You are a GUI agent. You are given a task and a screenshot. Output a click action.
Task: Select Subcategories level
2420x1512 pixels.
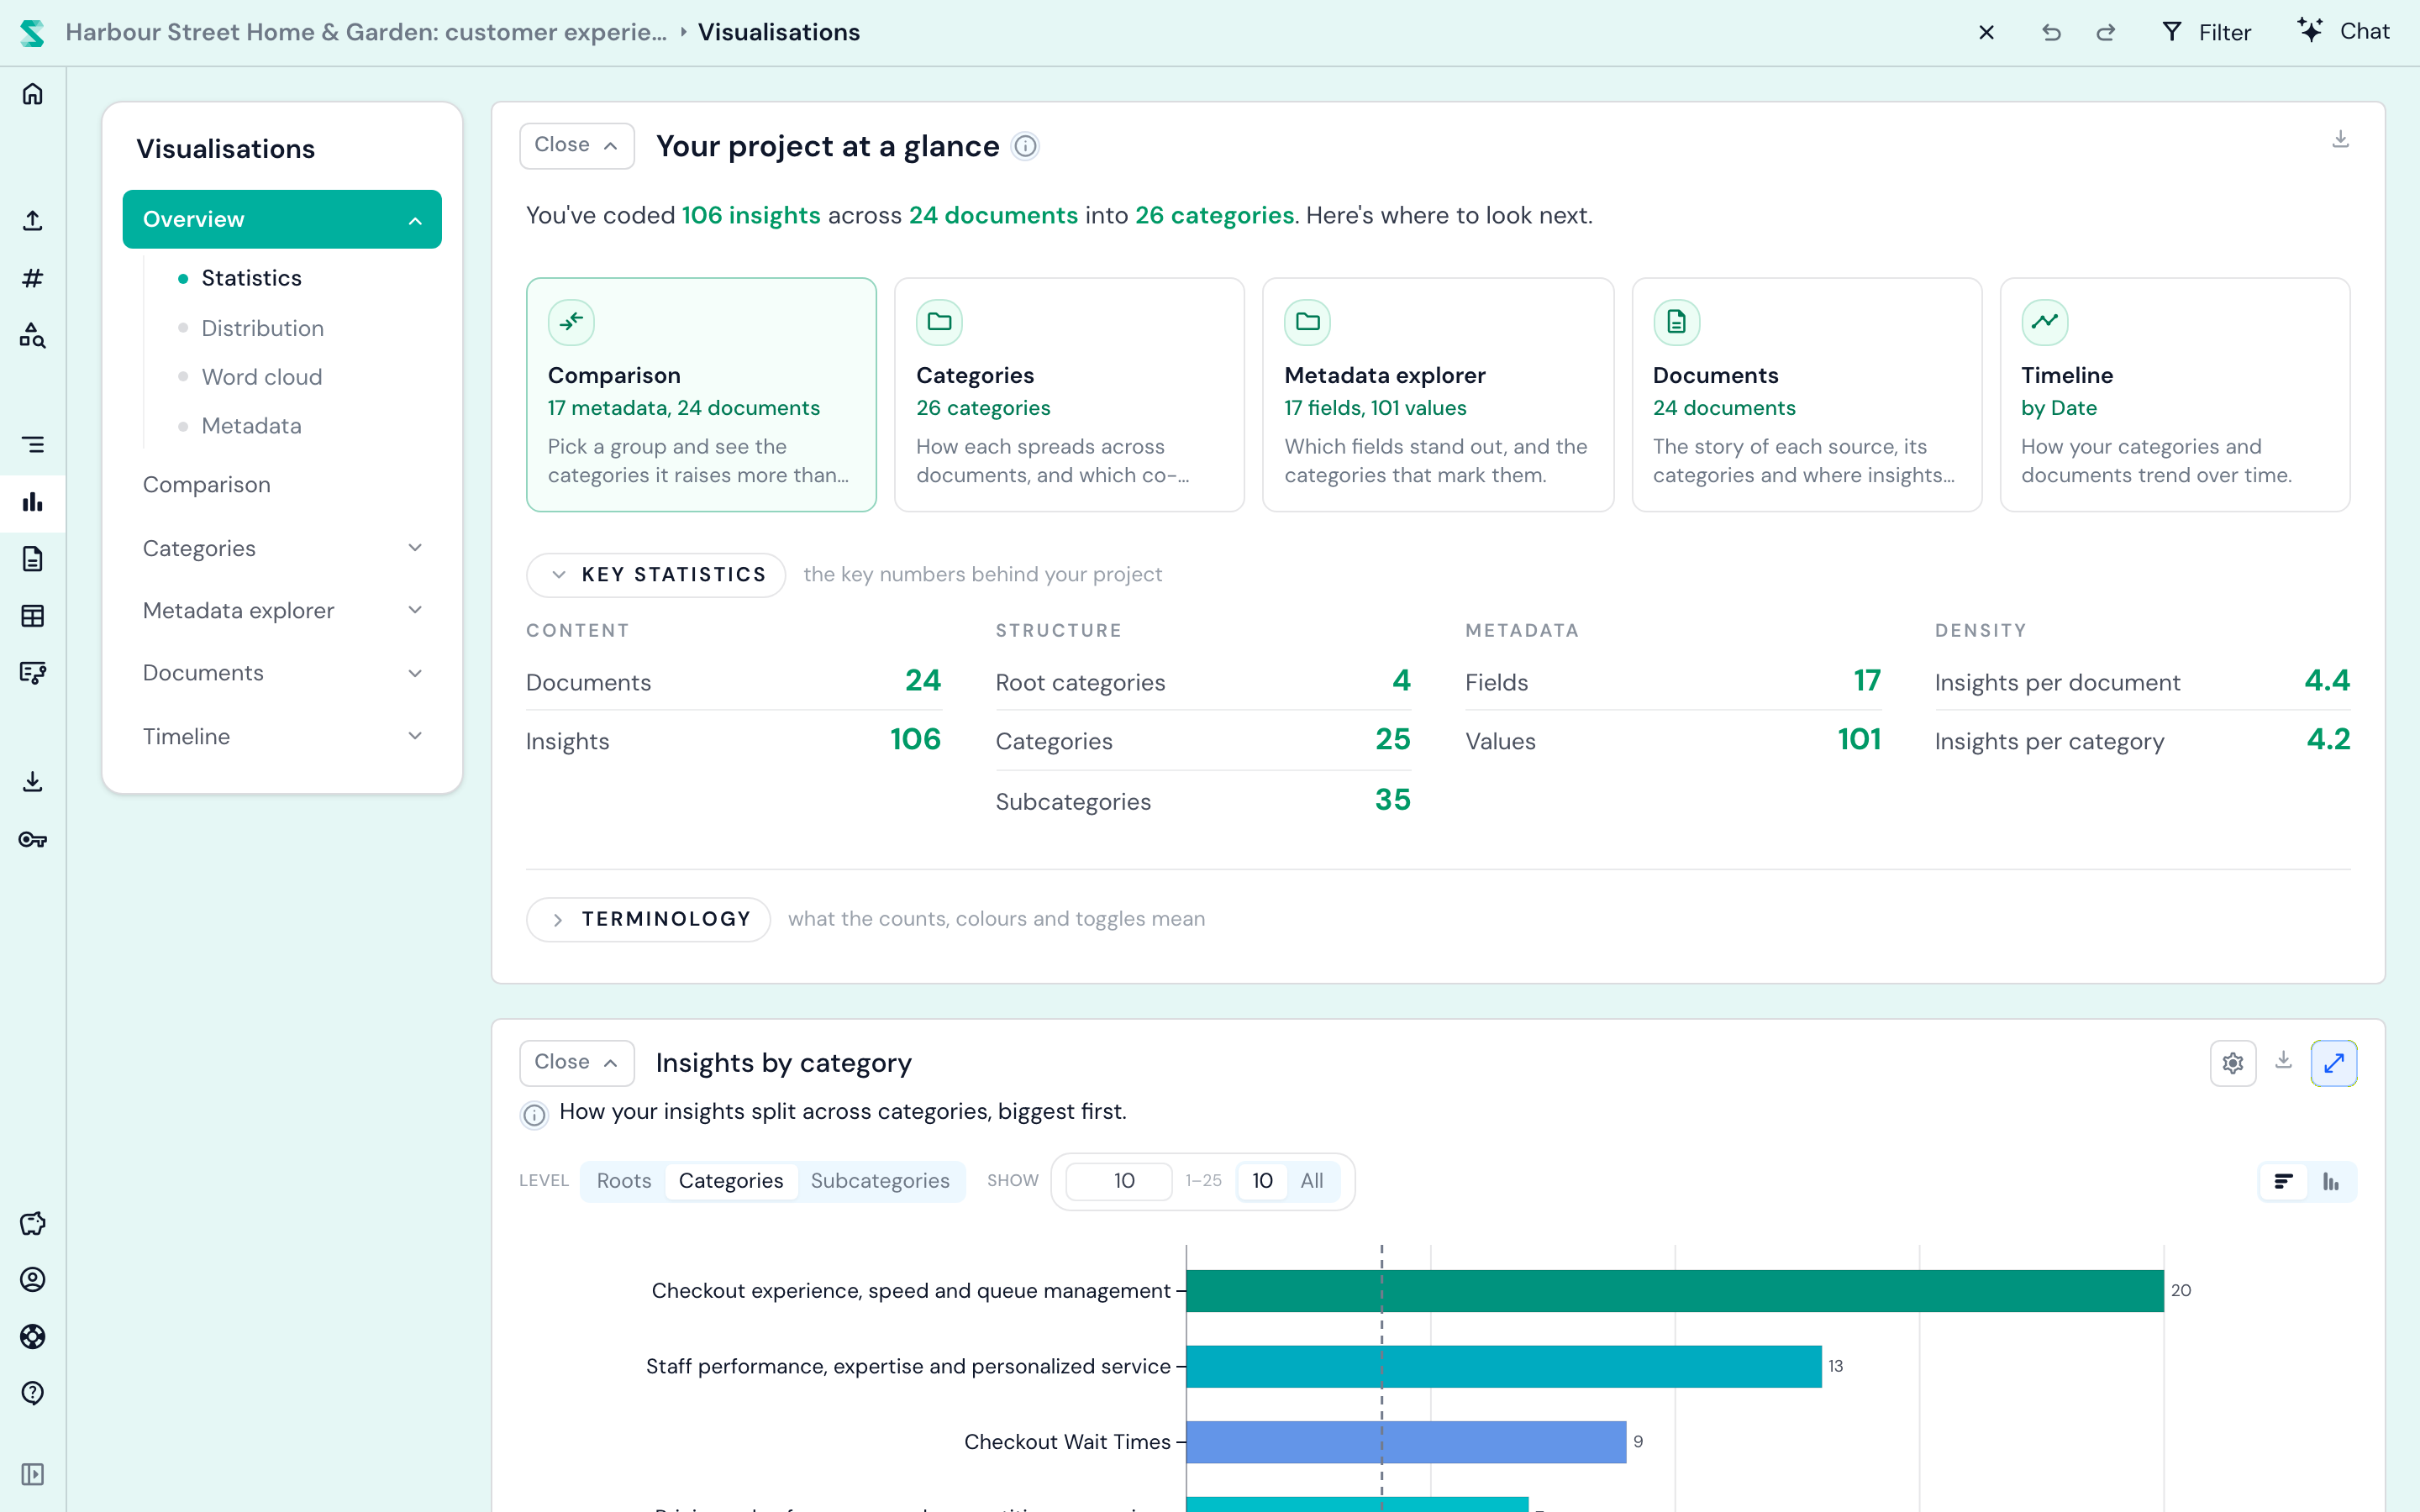coord(880,1181)
